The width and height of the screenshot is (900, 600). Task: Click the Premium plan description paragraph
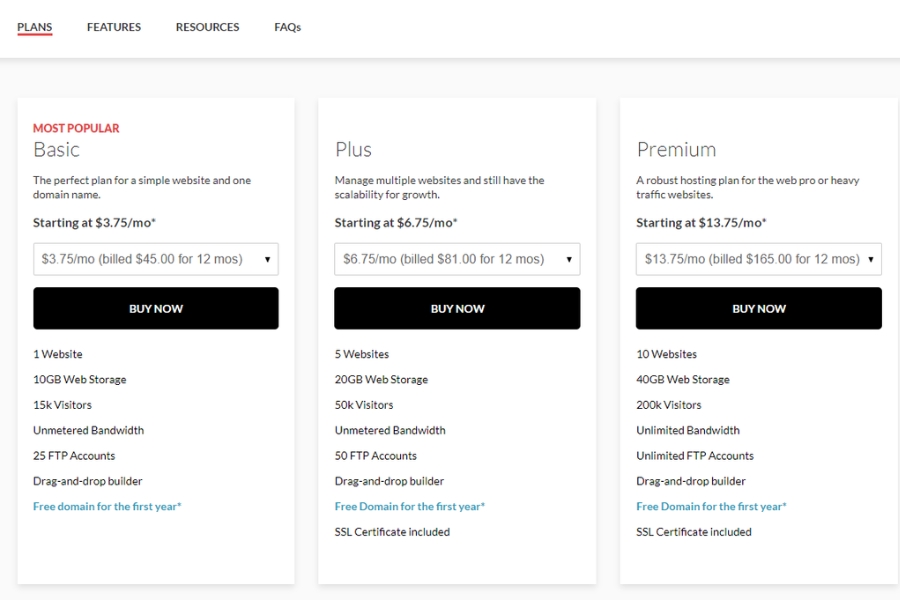(x=747, y=187)
